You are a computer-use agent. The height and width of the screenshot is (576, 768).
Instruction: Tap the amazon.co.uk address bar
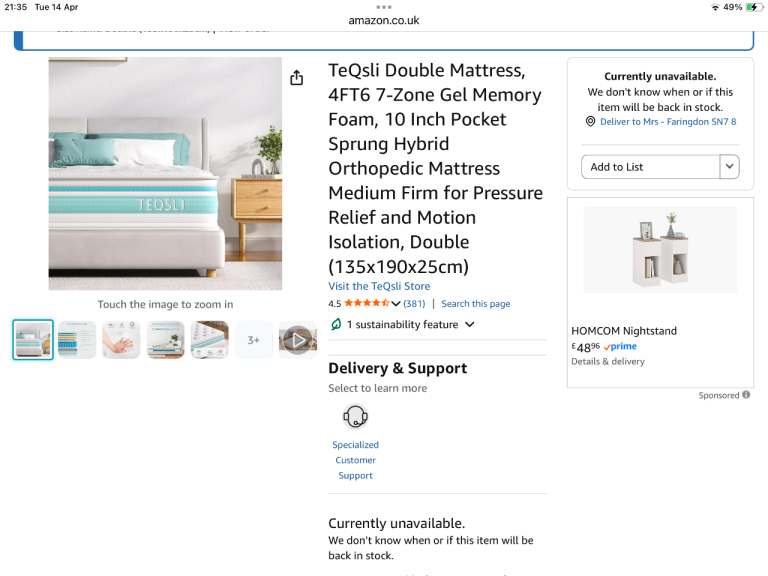(x=384, y=20)
